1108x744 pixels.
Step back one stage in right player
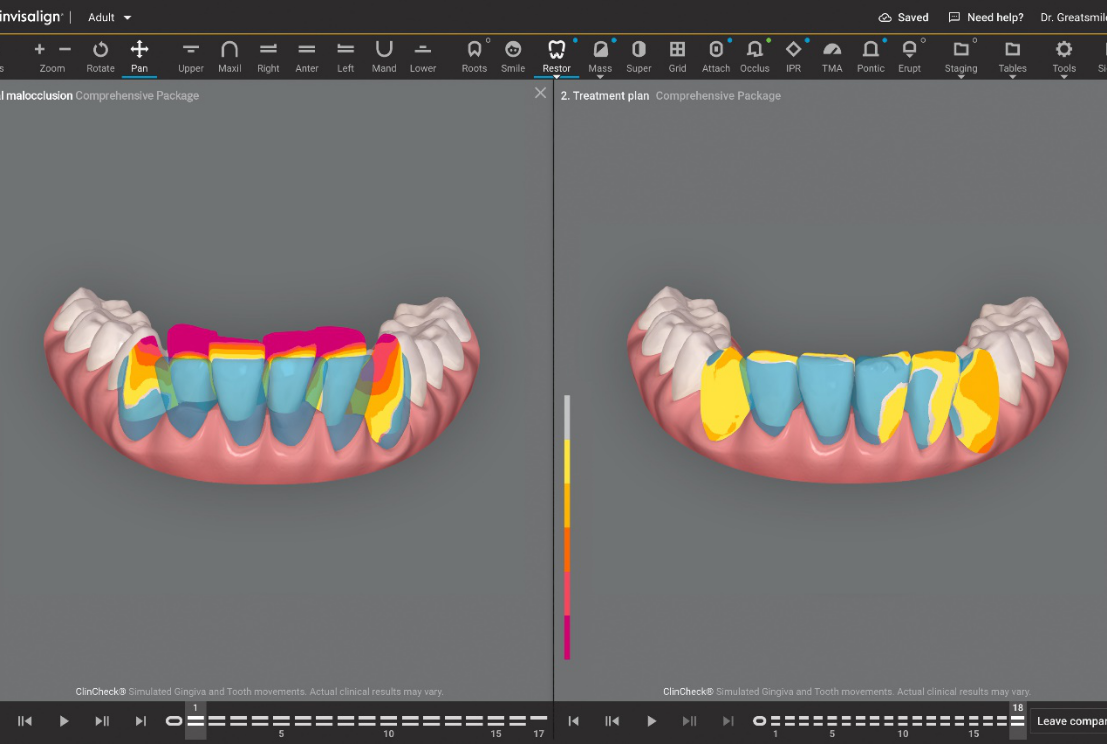[612, 721]
